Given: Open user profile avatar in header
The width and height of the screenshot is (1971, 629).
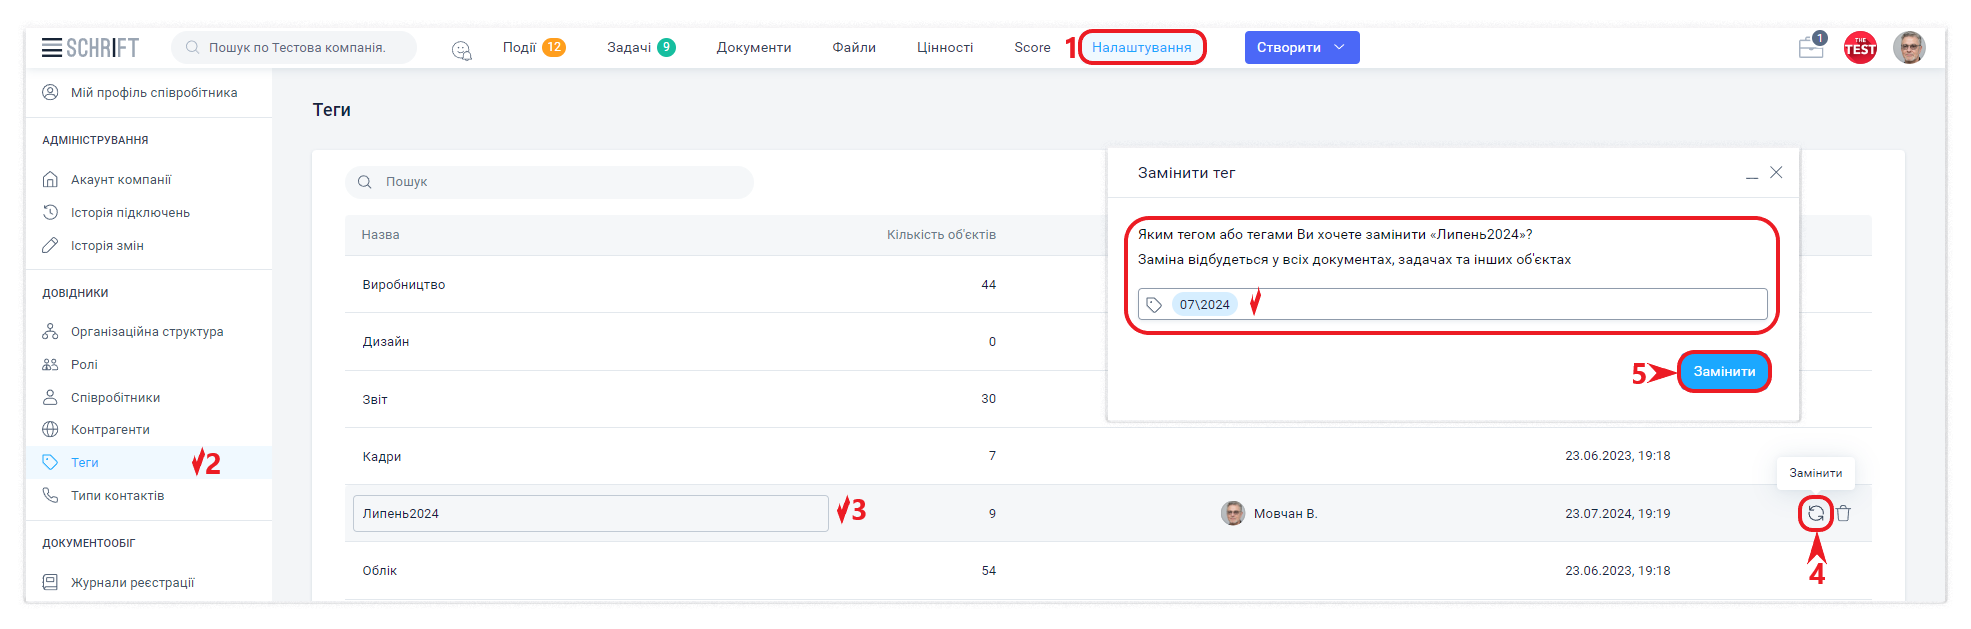Looking at the screenshot, I should pyautogui.click(x=1908, y=47).
